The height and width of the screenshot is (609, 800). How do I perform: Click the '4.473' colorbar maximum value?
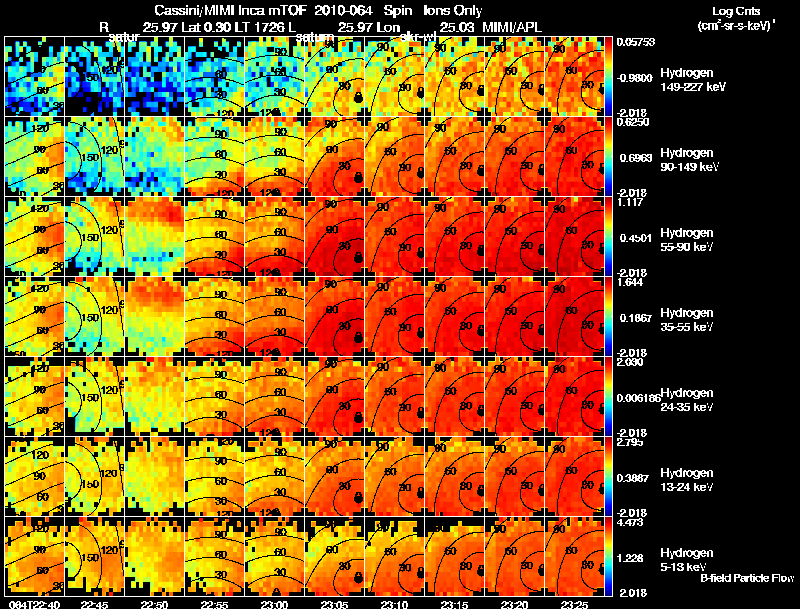[x=630, y=522]
